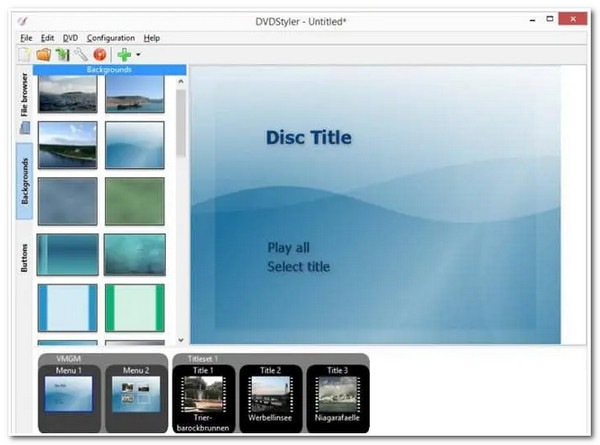Image resolution: width=600 pixels, height=445 pixels.
Task: Select the Titleset 1 group label
Action: click(202, 359)
